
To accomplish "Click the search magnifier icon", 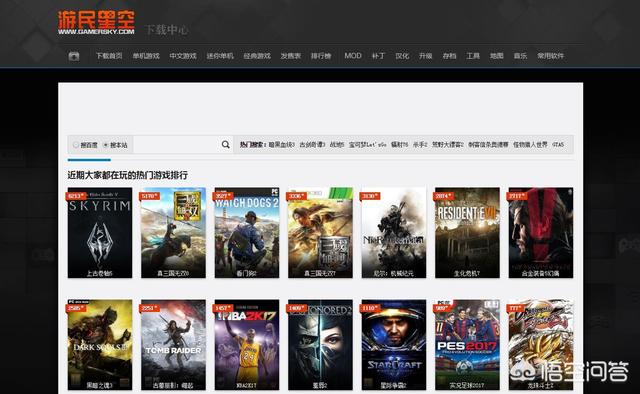I will 225,145.
